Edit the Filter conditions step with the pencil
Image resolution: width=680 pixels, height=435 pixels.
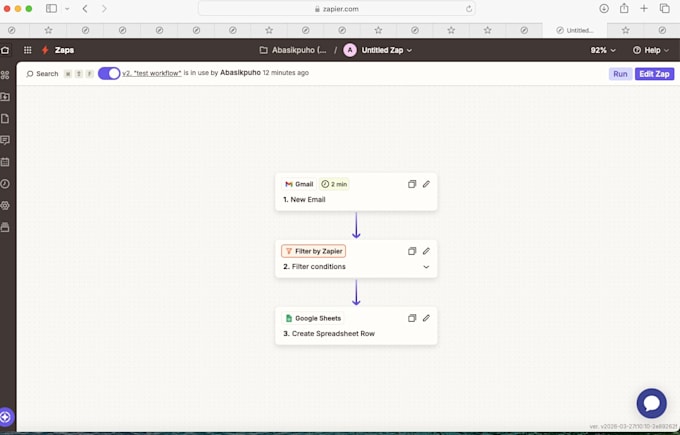pos(426,251)
